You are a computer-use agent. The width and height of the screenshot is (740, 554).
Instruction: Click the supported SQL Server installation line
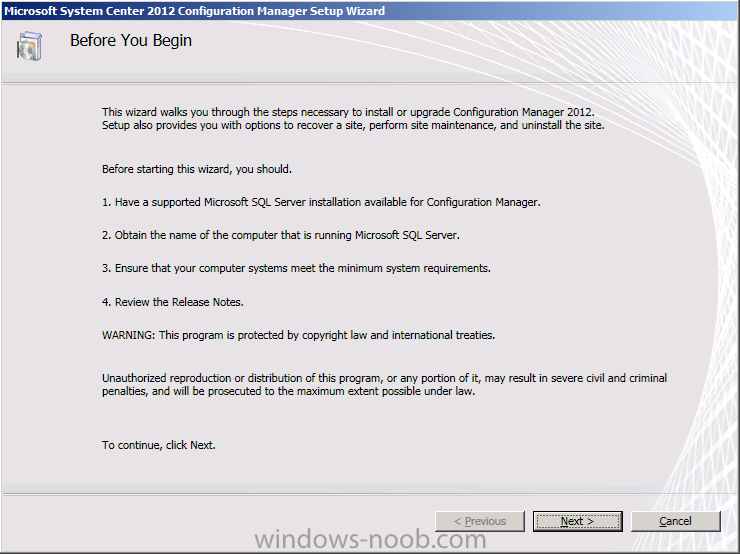click(x=321, y=202)
